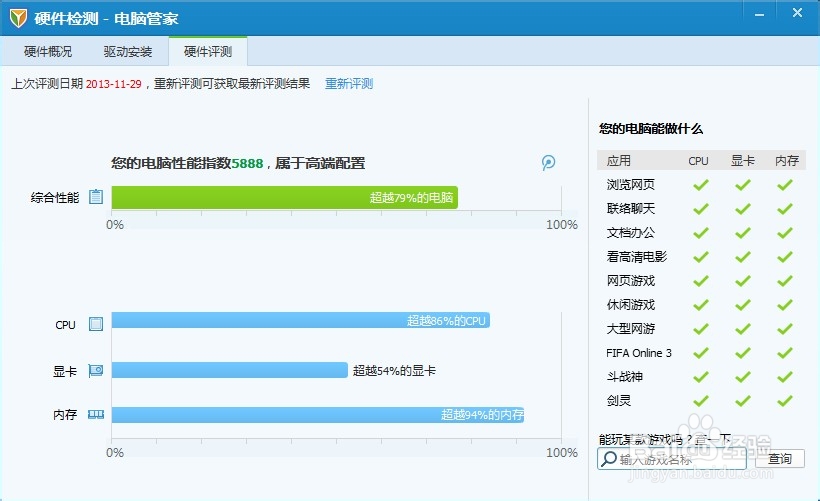
Task: Click the 您的电脑能做什么 heading
Action: pyautogui.click(x=651, y=129)
